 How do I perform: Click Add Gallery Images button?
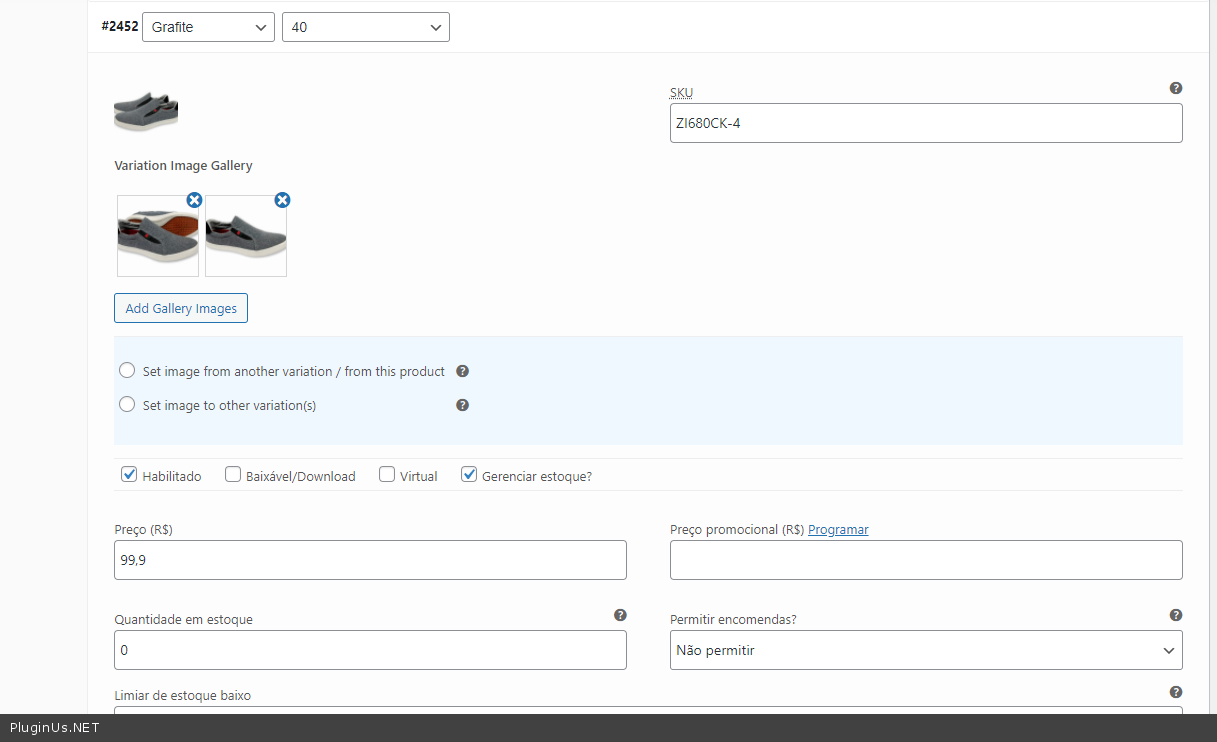(181, 308)
